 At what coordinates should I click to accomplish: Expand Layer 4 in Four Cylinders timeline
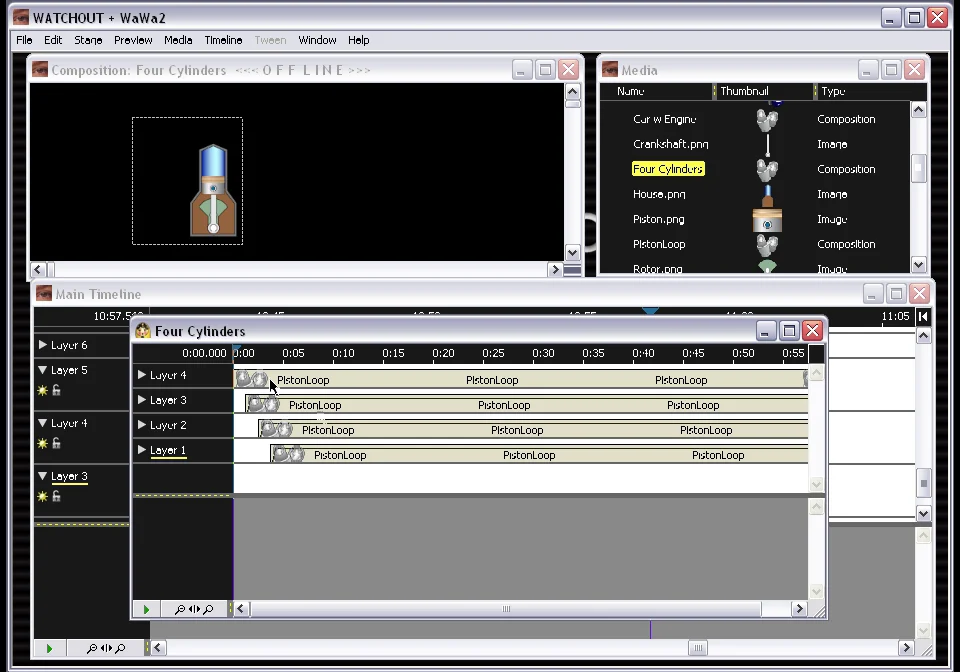(141, 375)
